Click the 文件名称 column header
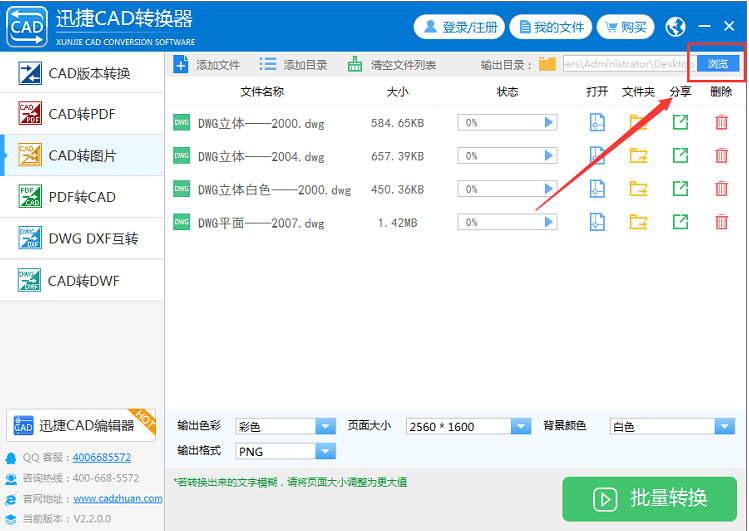The height and width of the screenshot is (531, 749). [262, 92]
